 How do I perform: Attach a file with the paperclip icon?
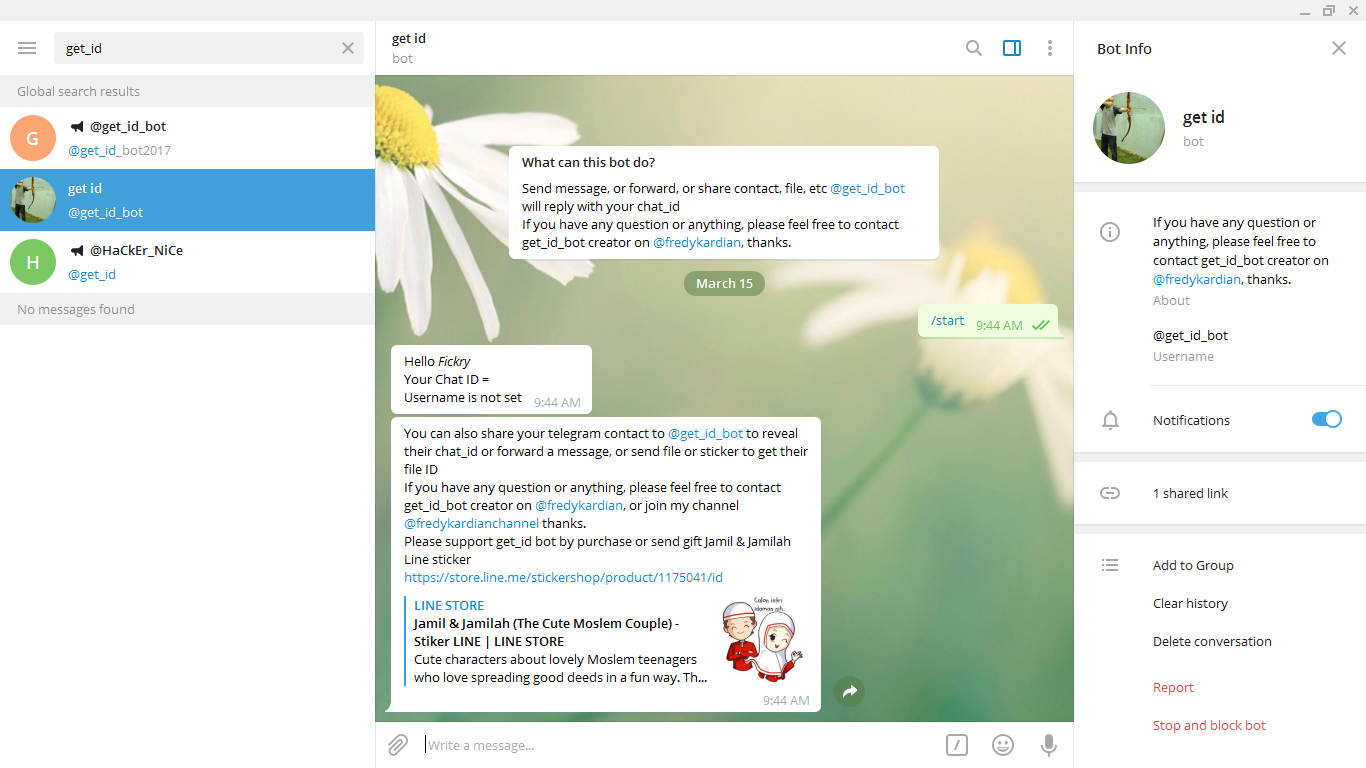(x=398, y=745)
